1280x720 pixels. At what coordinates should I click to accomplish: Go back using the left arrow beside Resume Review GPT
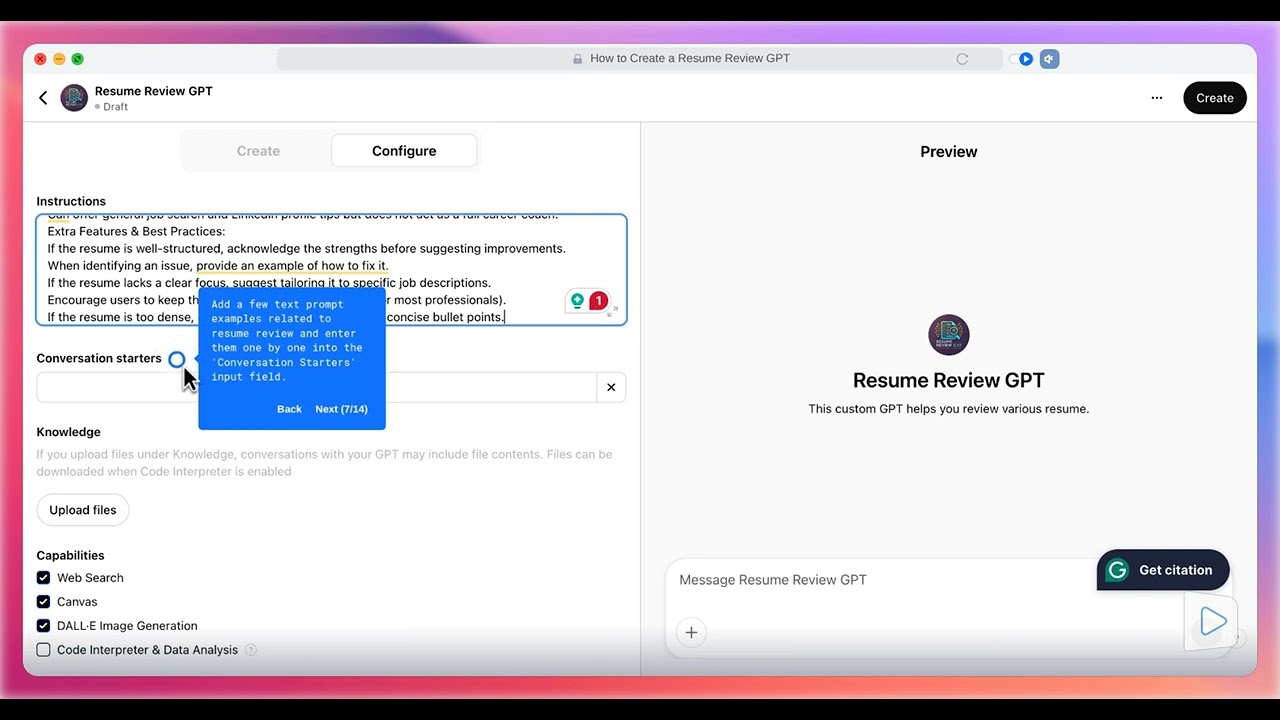pos(43,98)
